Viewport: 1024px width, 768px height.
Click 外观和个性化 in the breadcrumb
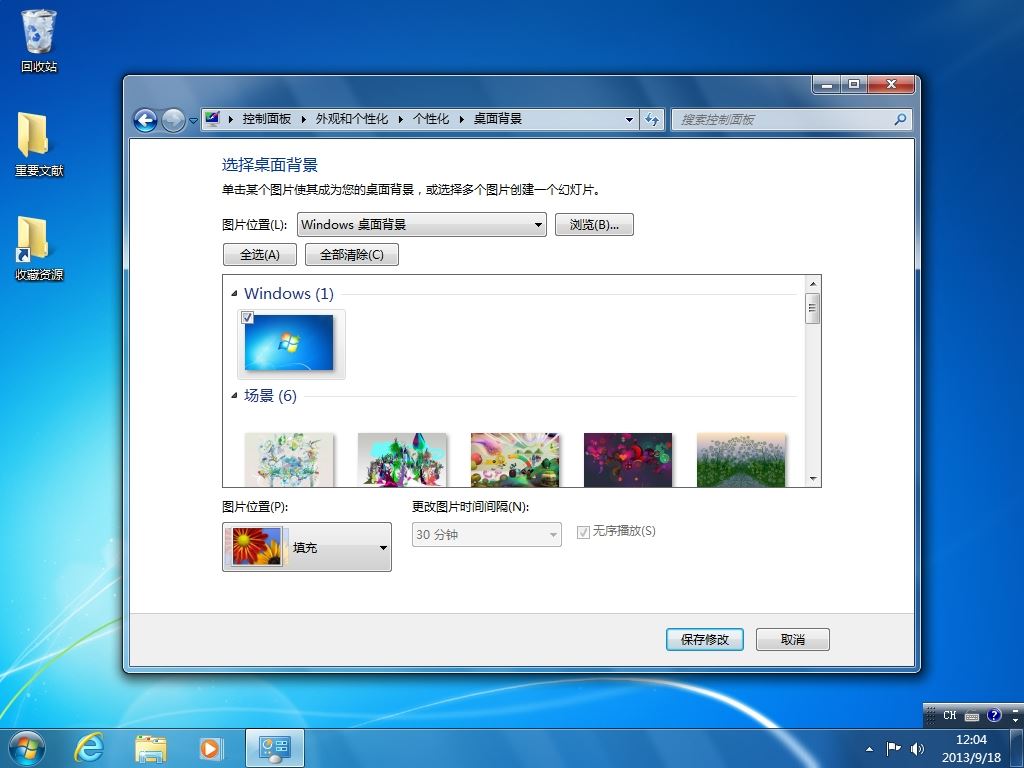(352, 119)
